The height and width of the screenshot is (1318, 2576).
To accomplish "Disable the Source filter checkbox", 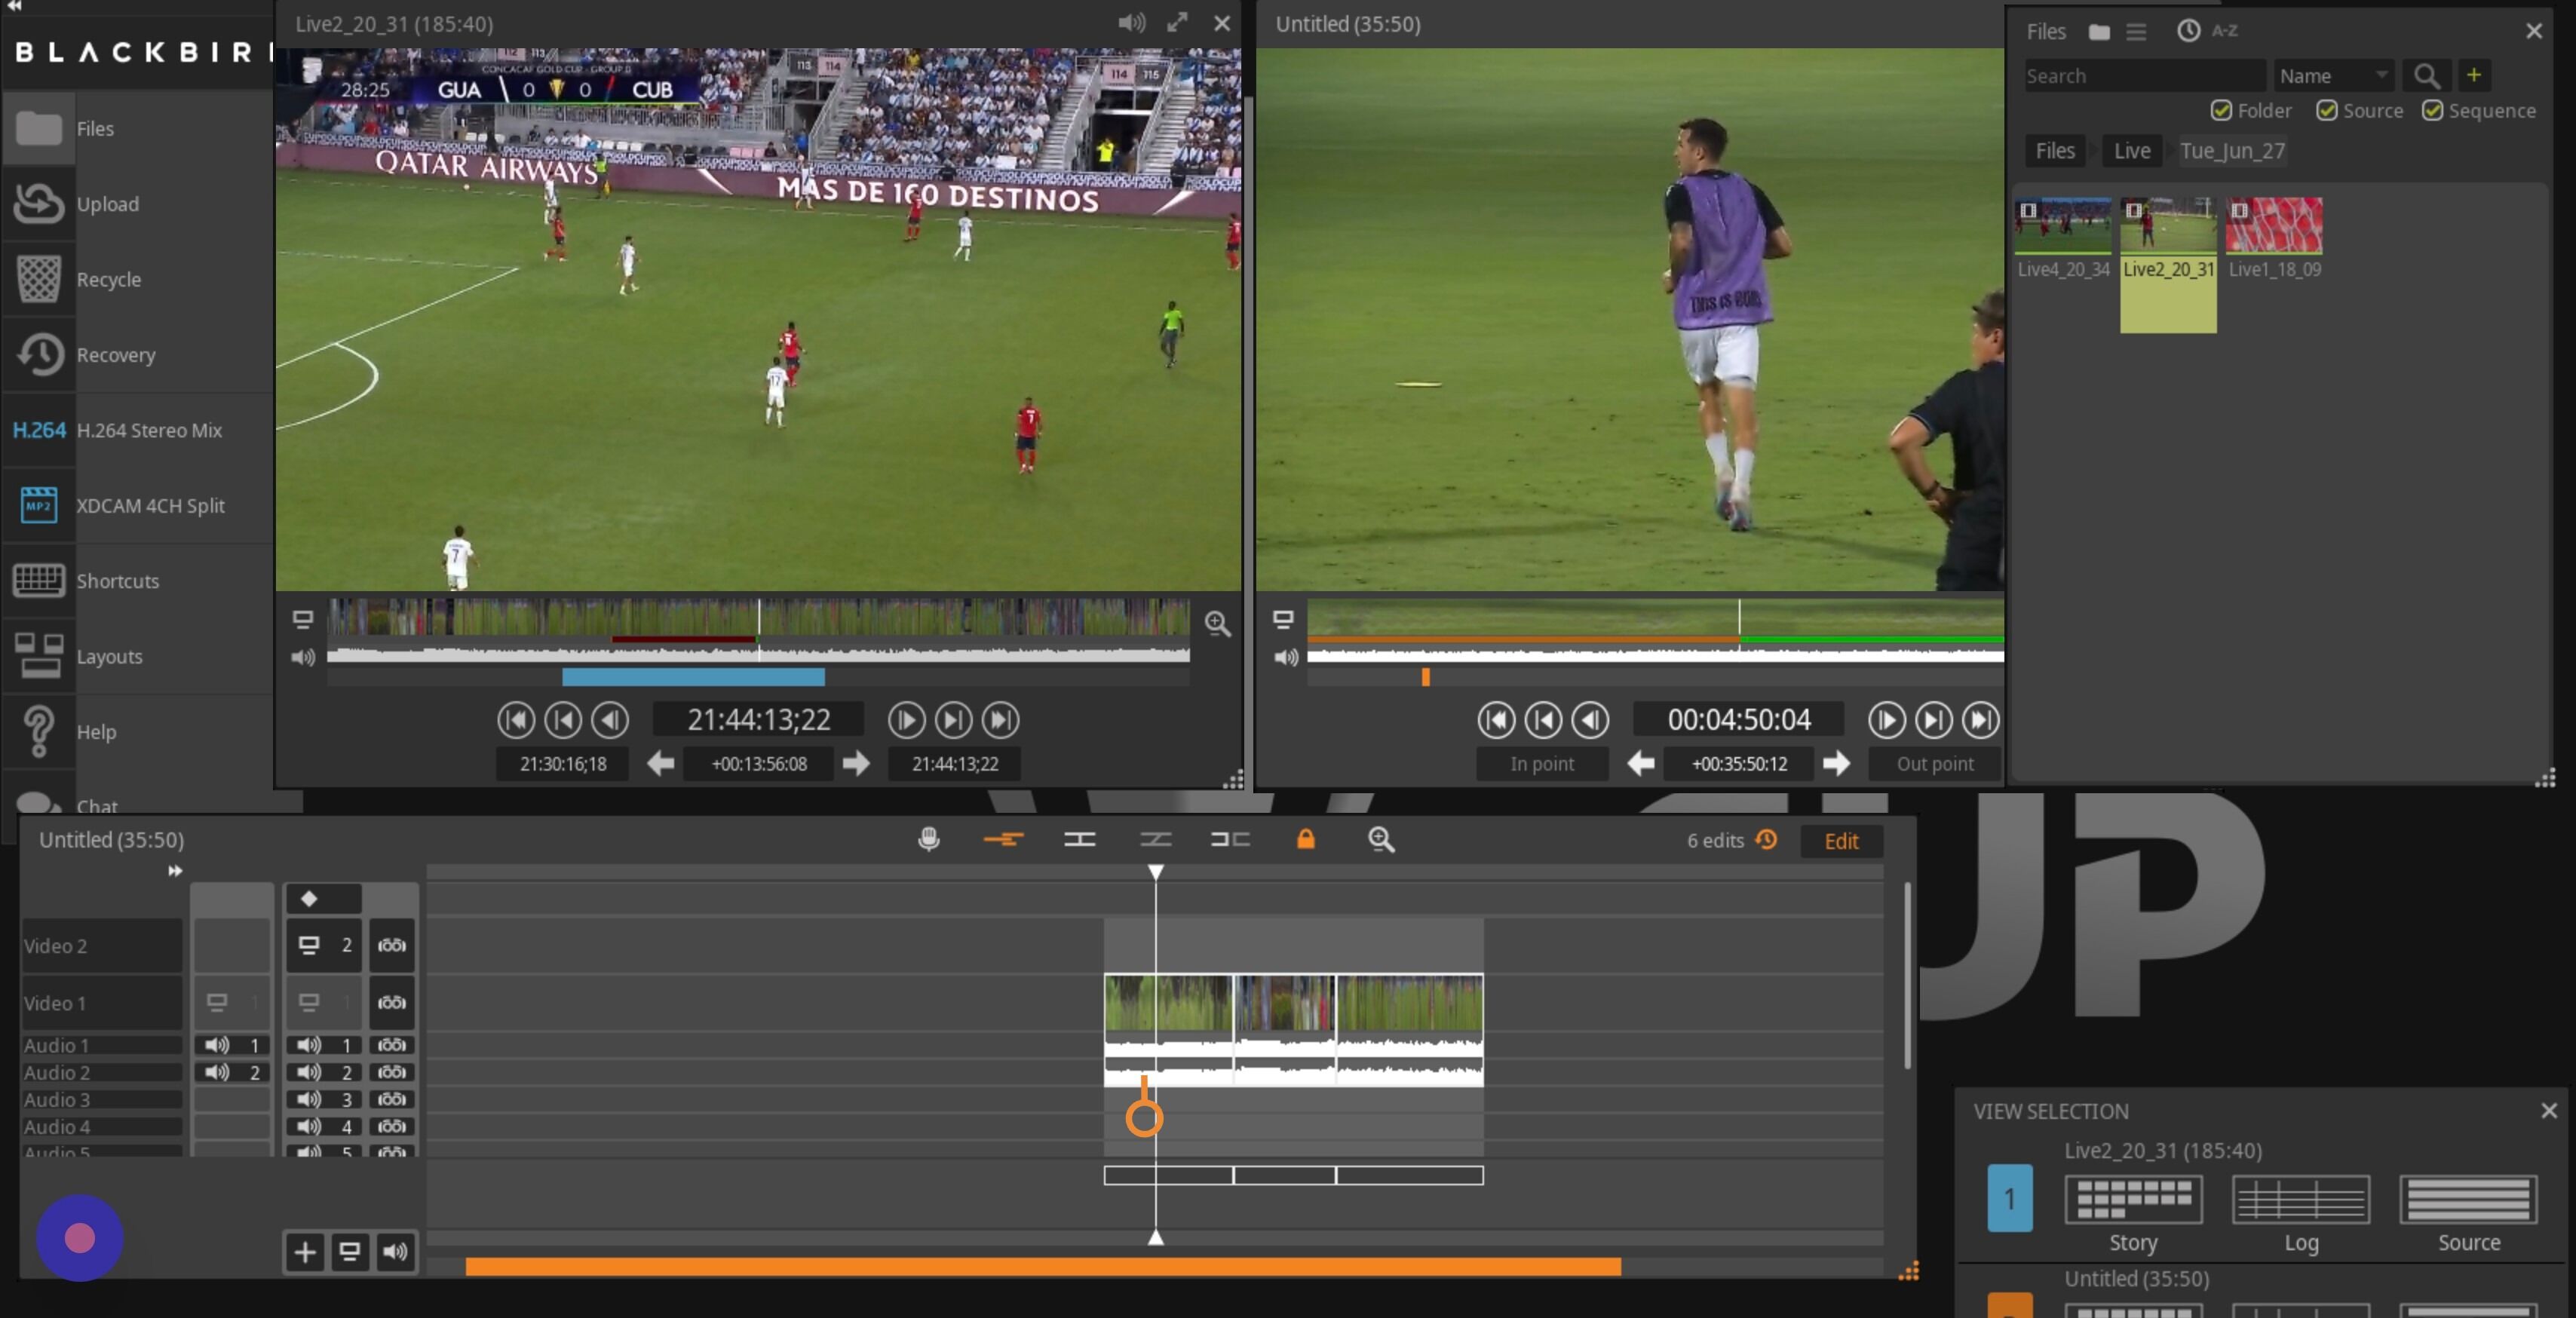I will [2327, 111].
